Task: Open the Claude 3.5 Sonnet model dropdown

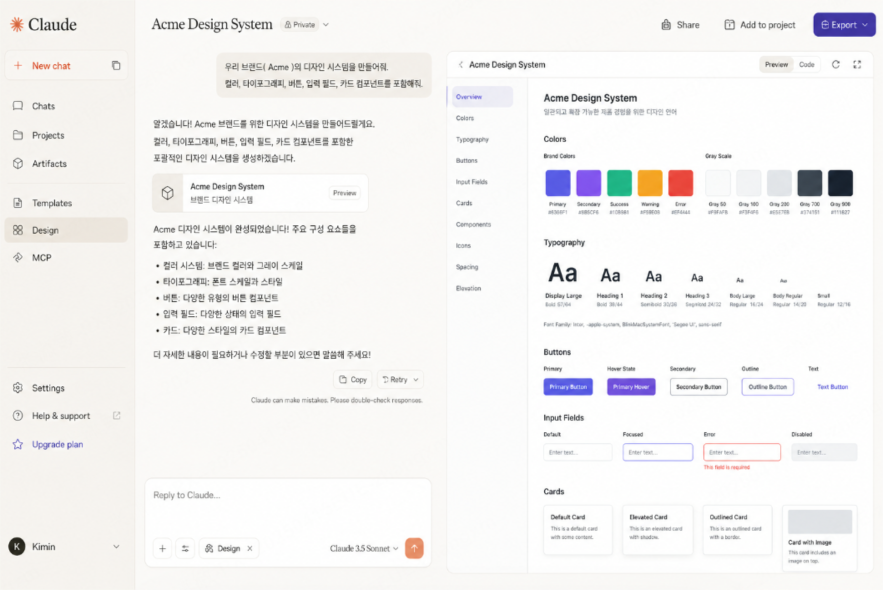Action: 364,548
